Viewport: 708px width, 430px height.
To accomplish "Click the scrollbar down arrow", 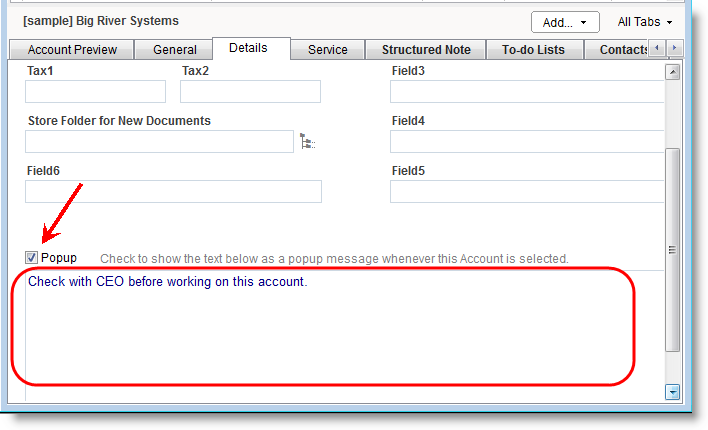I will 673,392.
